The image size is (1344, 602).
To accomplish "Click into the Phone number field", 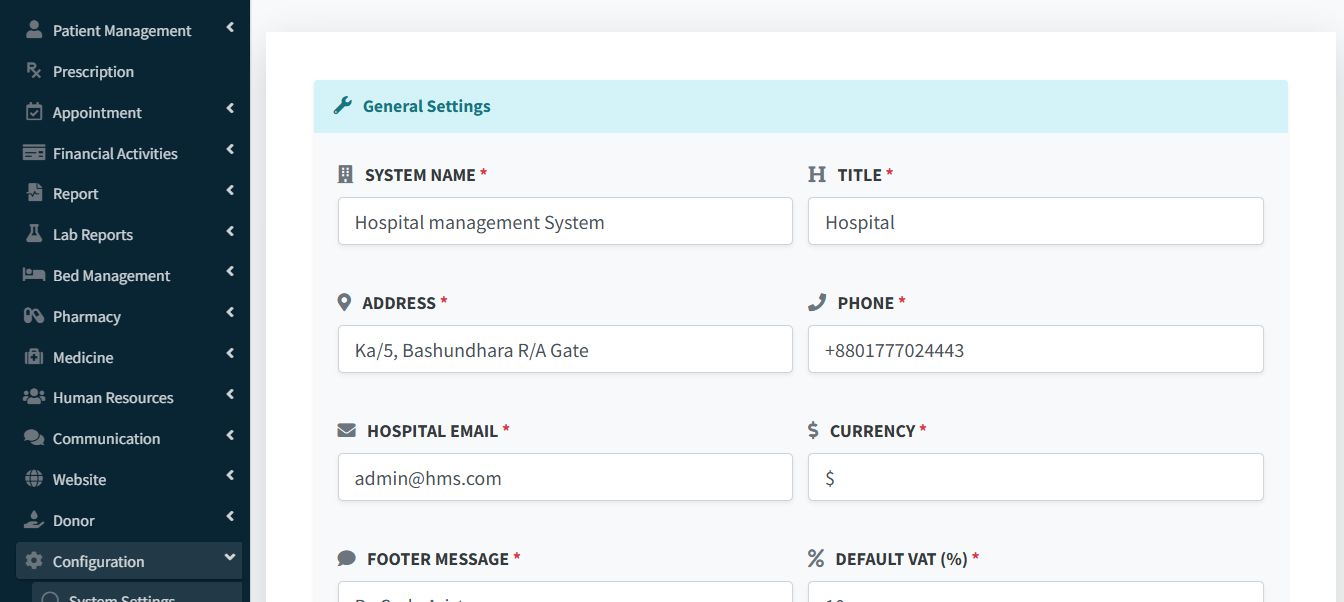I will click(x=1035, y=349).
